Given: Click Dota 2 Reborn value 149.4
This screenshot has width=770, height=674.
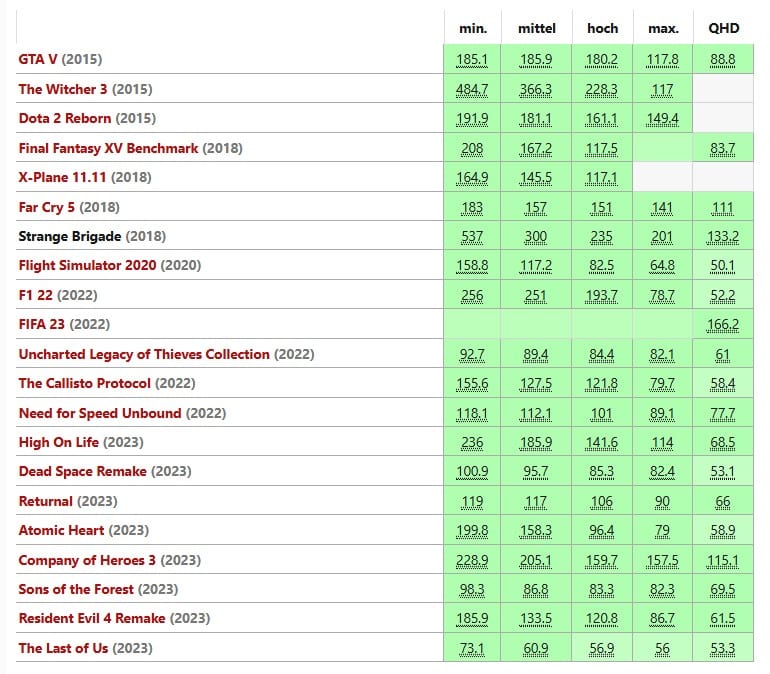Looking at the screenshot, I should [662, 119].
